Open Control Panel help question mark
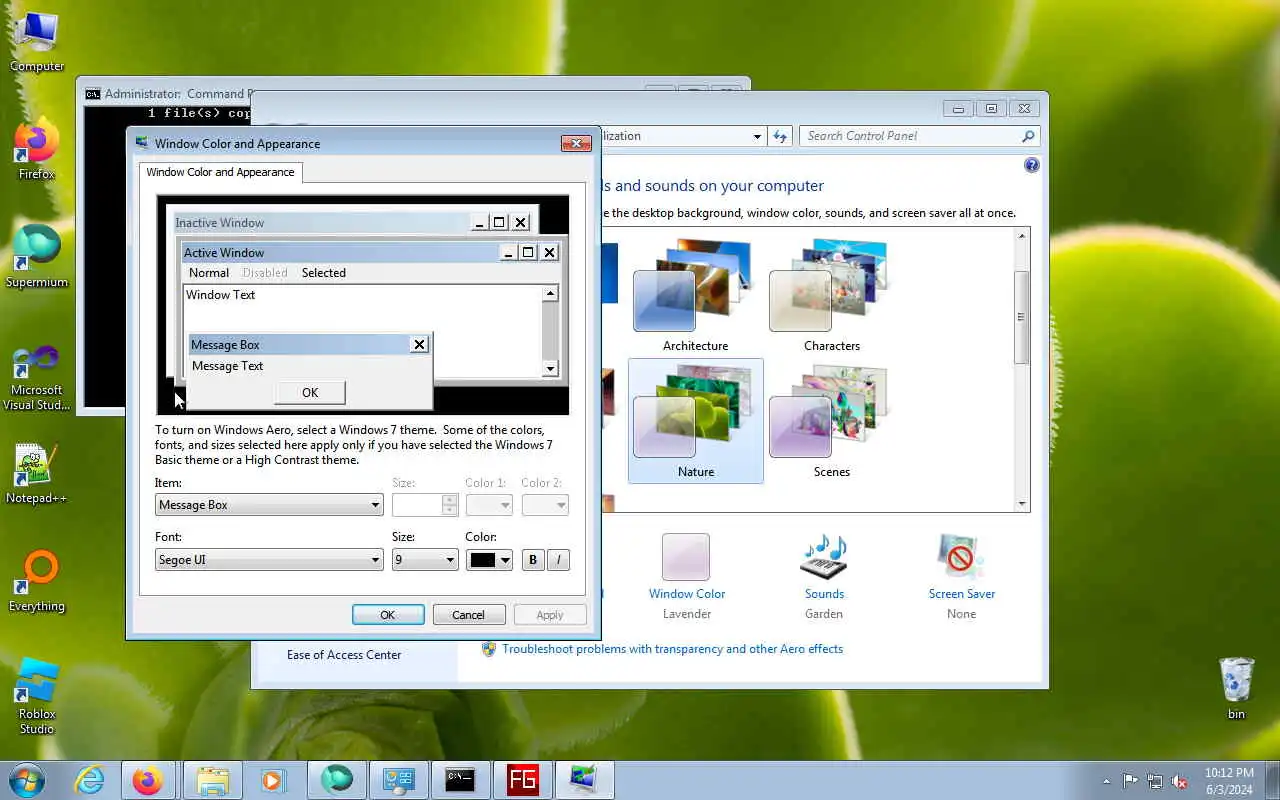1280x800 pixels. click(1031, 165)
